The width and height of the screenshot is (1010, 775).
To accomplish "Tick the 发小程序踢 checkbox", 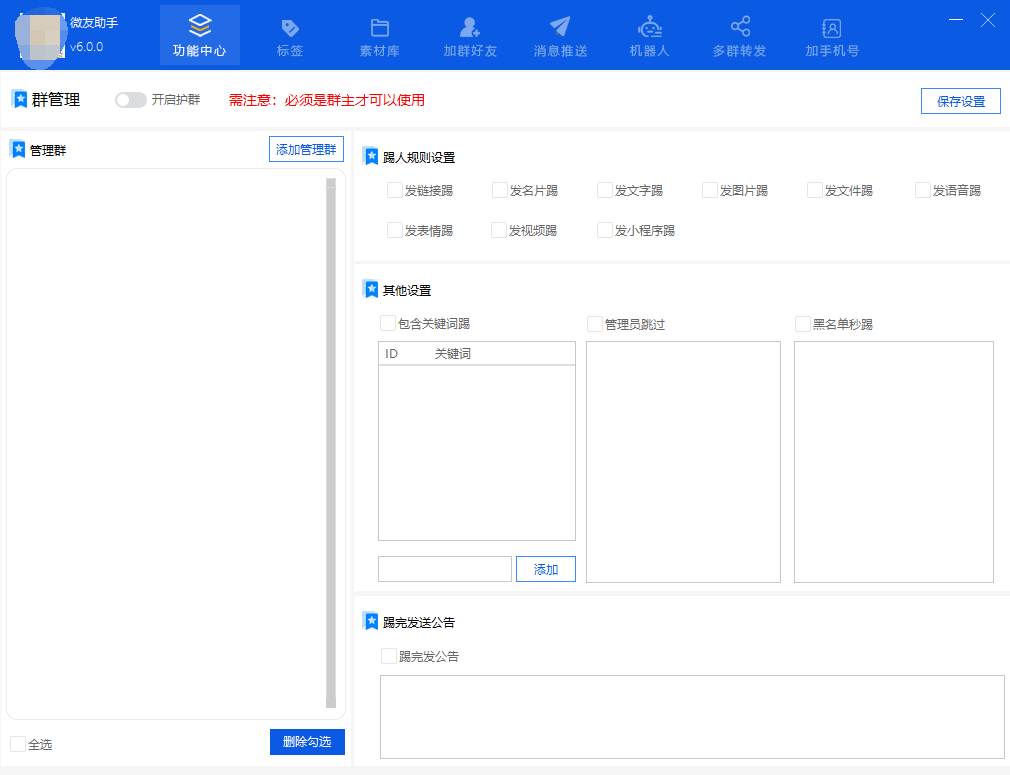I will [605, 230].
